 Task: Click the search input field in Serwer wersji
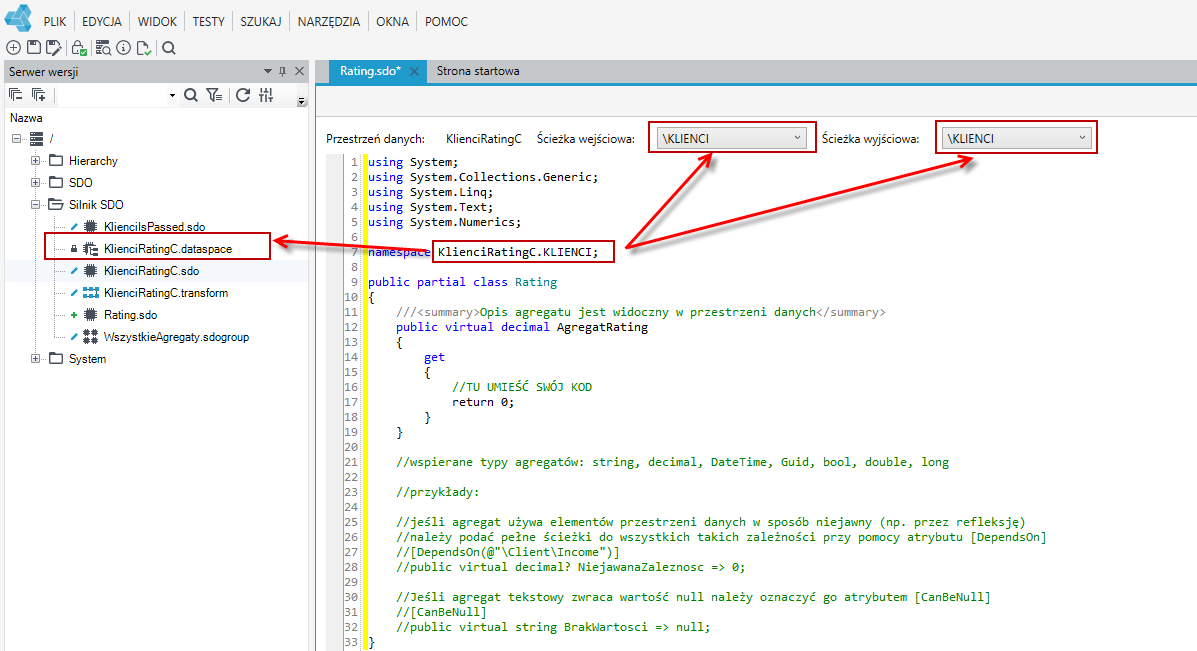coord(111,95)
